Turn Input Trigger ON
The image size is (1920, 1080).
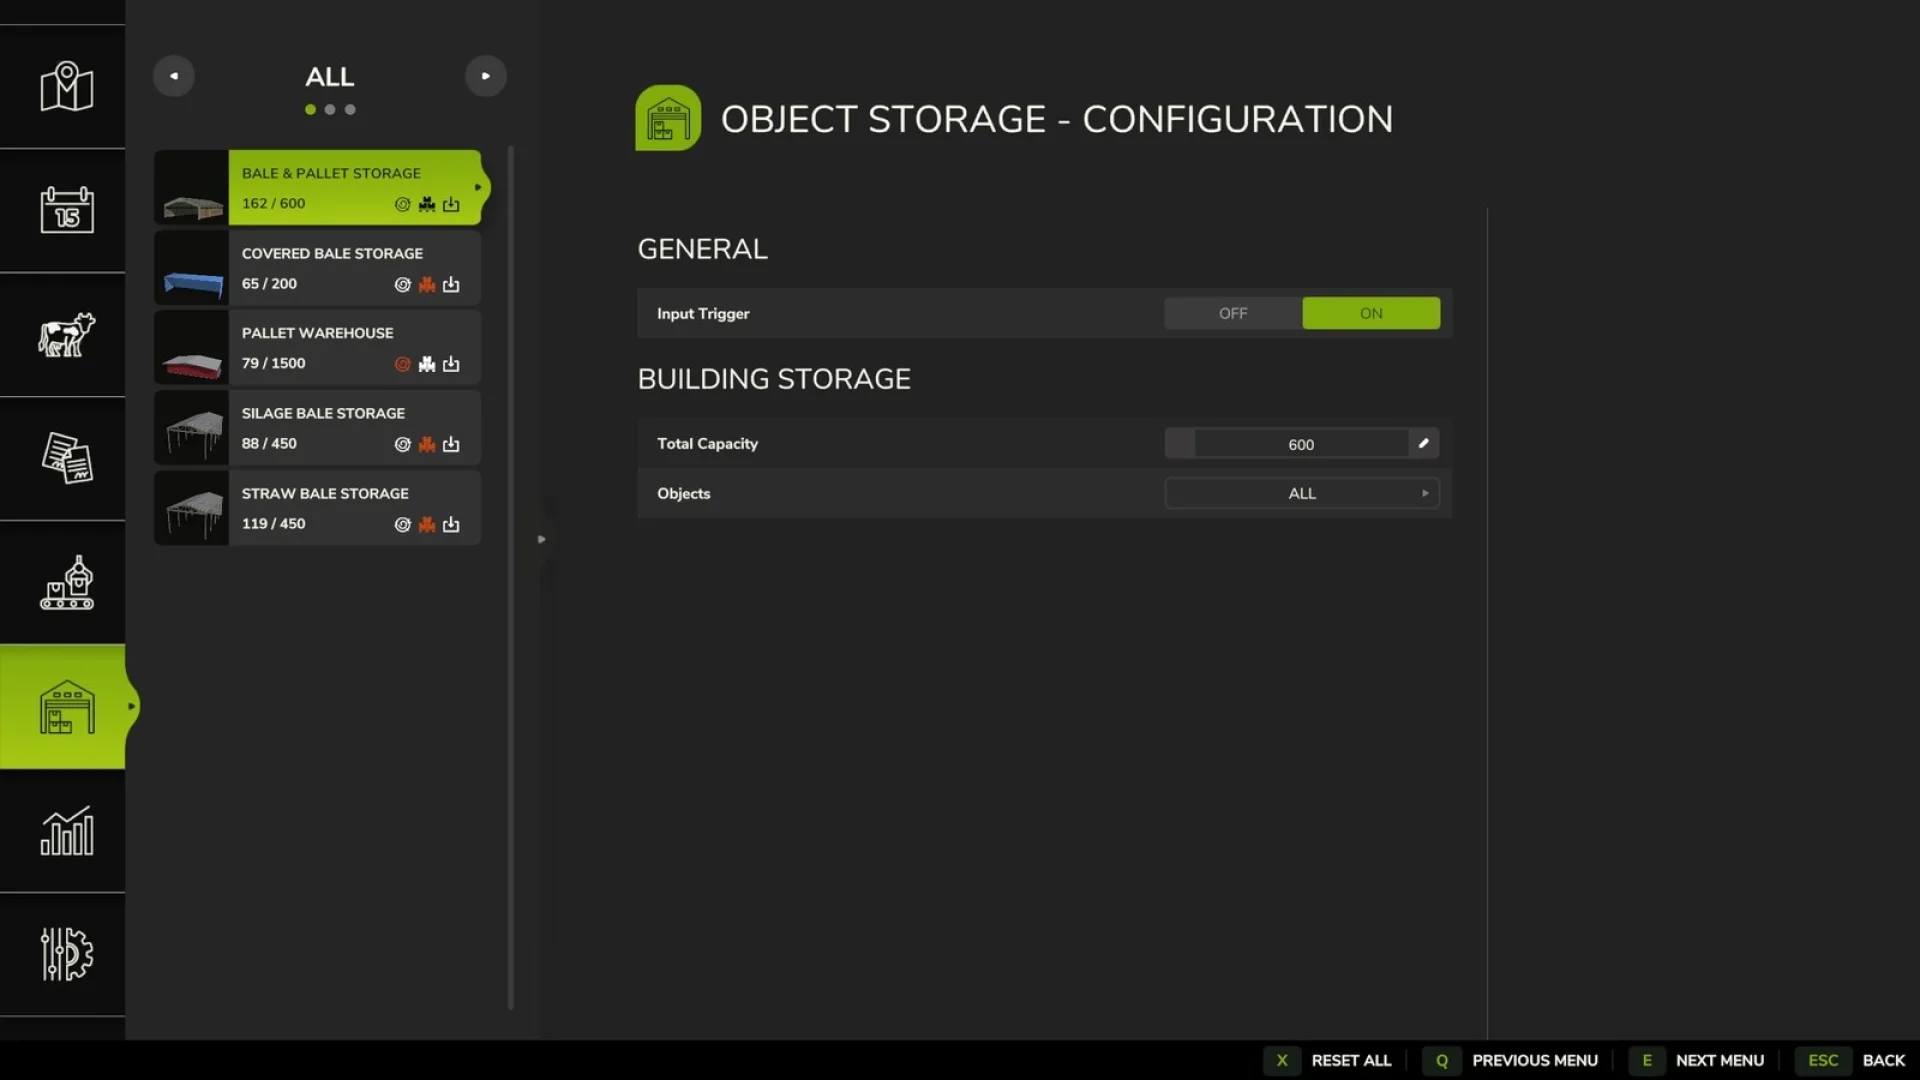click(1370, 313)
